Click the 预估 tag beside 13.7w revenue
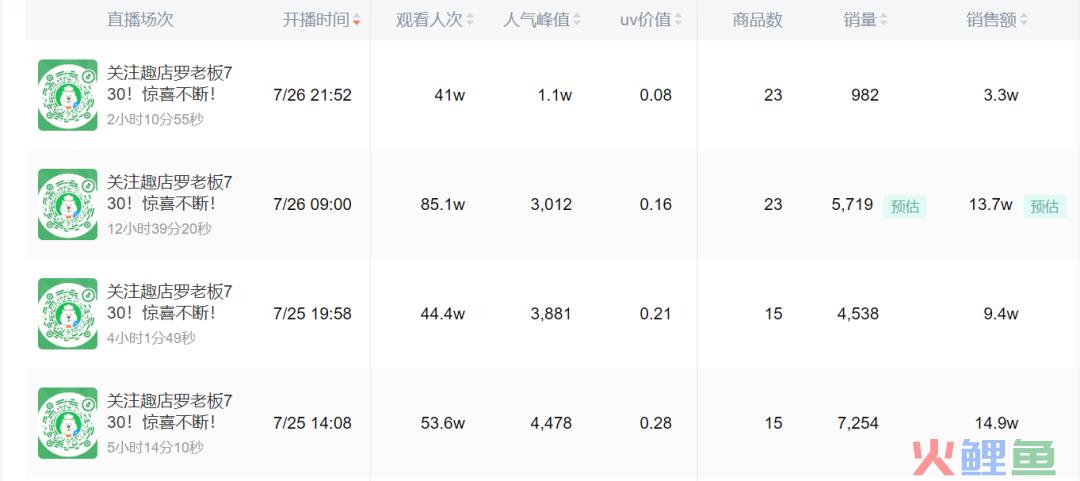Image resolution: width=1080 pixels, height=481 pixels. 1045,206
